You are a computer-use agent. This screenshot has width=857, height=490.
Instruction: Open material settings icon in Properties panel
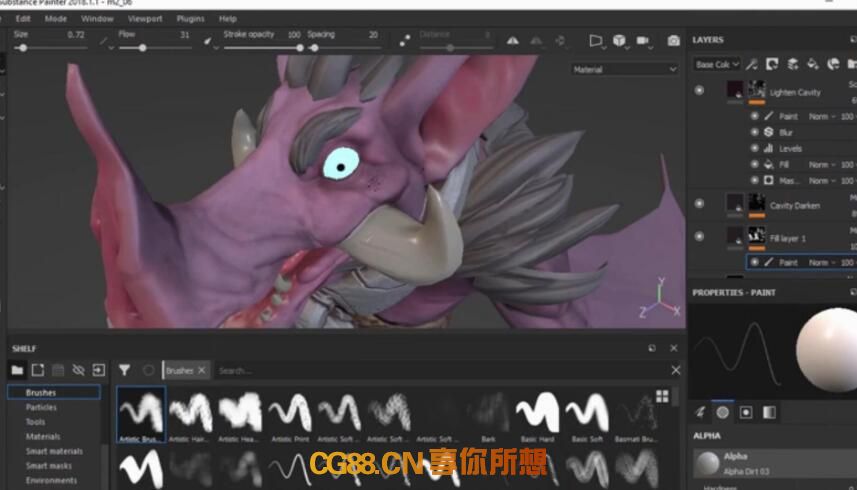click(x=769, y=412)
